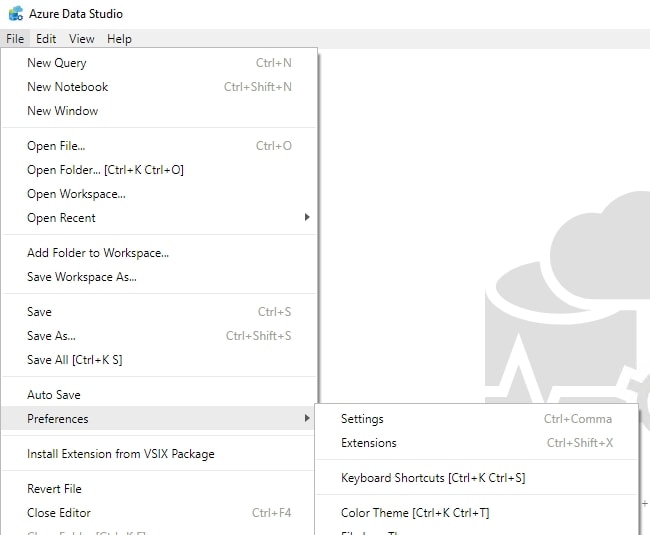This screenshot has width=650, height=535.
Task: Choose Close Editor menu entry
Action: coord(159,513)
